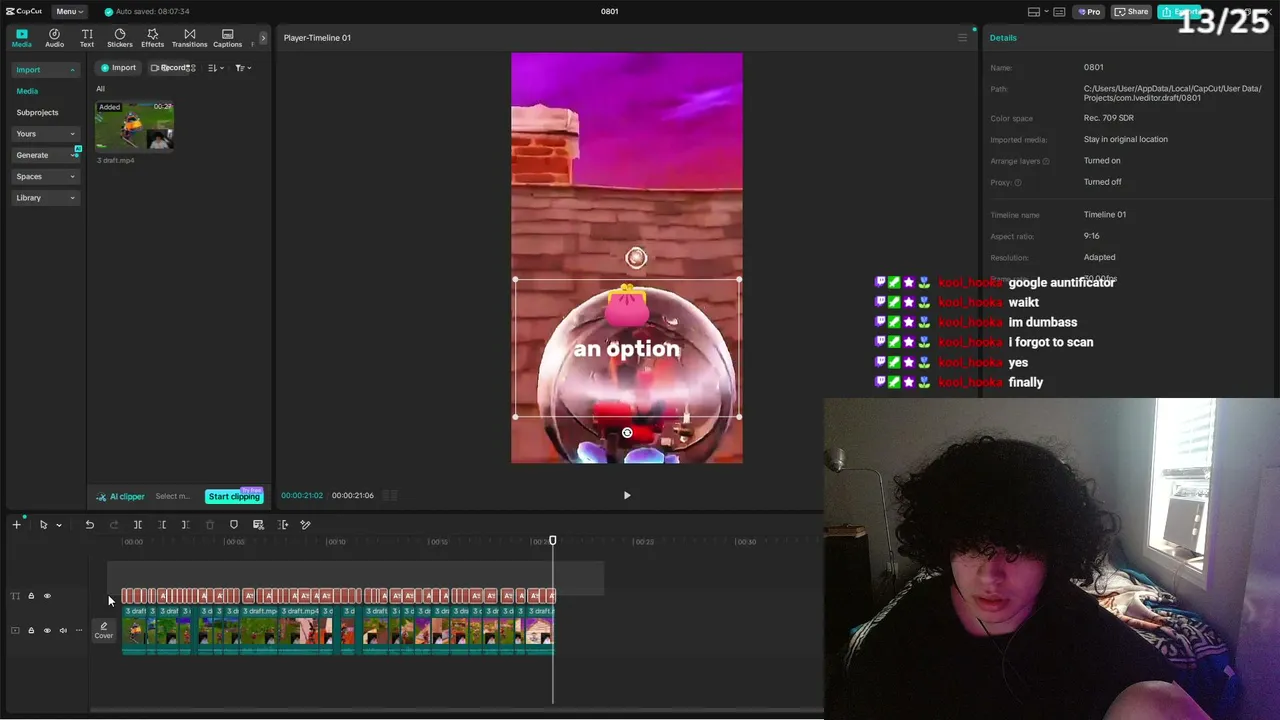
Task: Expand the Menu dropdown
Action: coord(69,12)
